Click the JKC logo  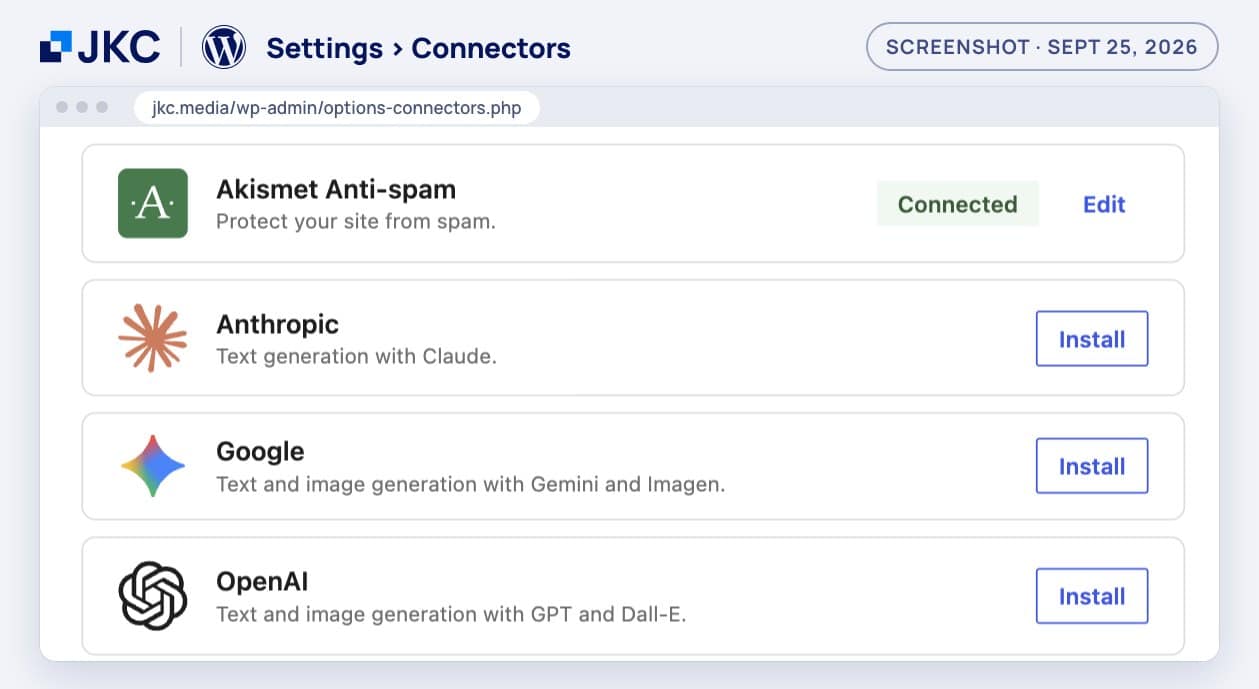coord(100,47)
